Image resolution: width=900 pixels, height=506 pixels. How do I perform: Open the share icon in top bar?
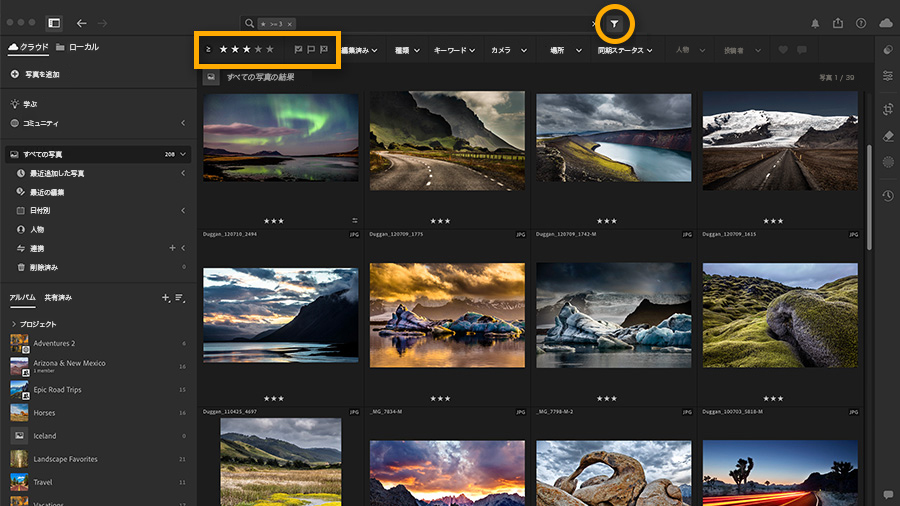click(x=838, y=23)
